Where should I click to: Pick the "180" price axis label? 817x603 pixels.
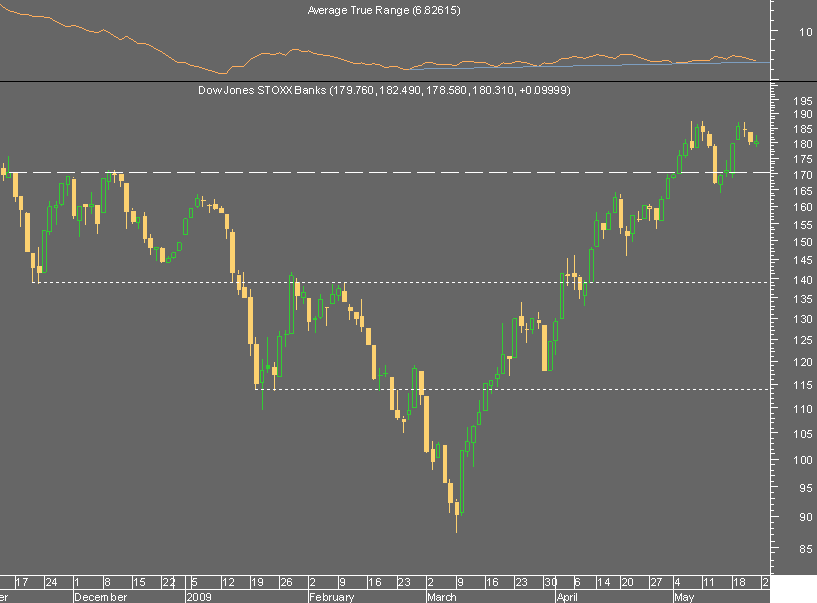coord(802,144)
